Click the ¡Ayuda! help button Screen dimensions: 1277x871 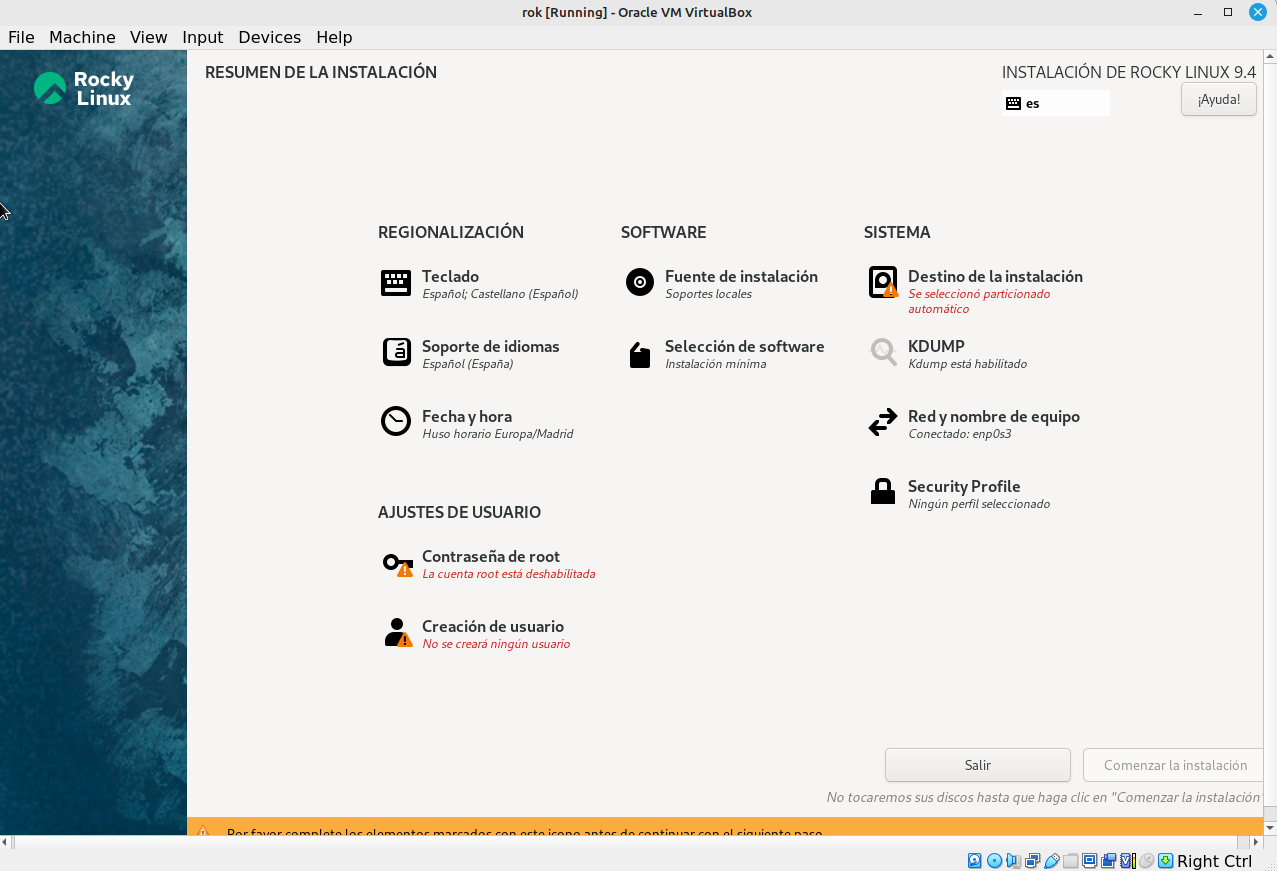(1219, 99)
